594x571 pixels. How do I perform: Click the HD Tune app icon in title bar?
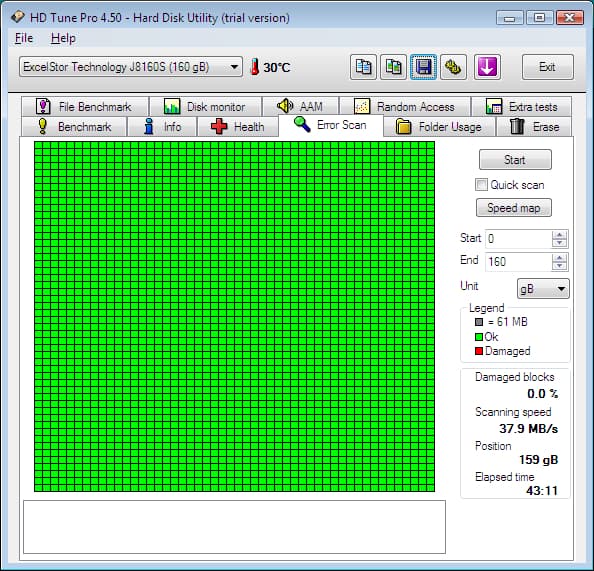coord(18,17)
